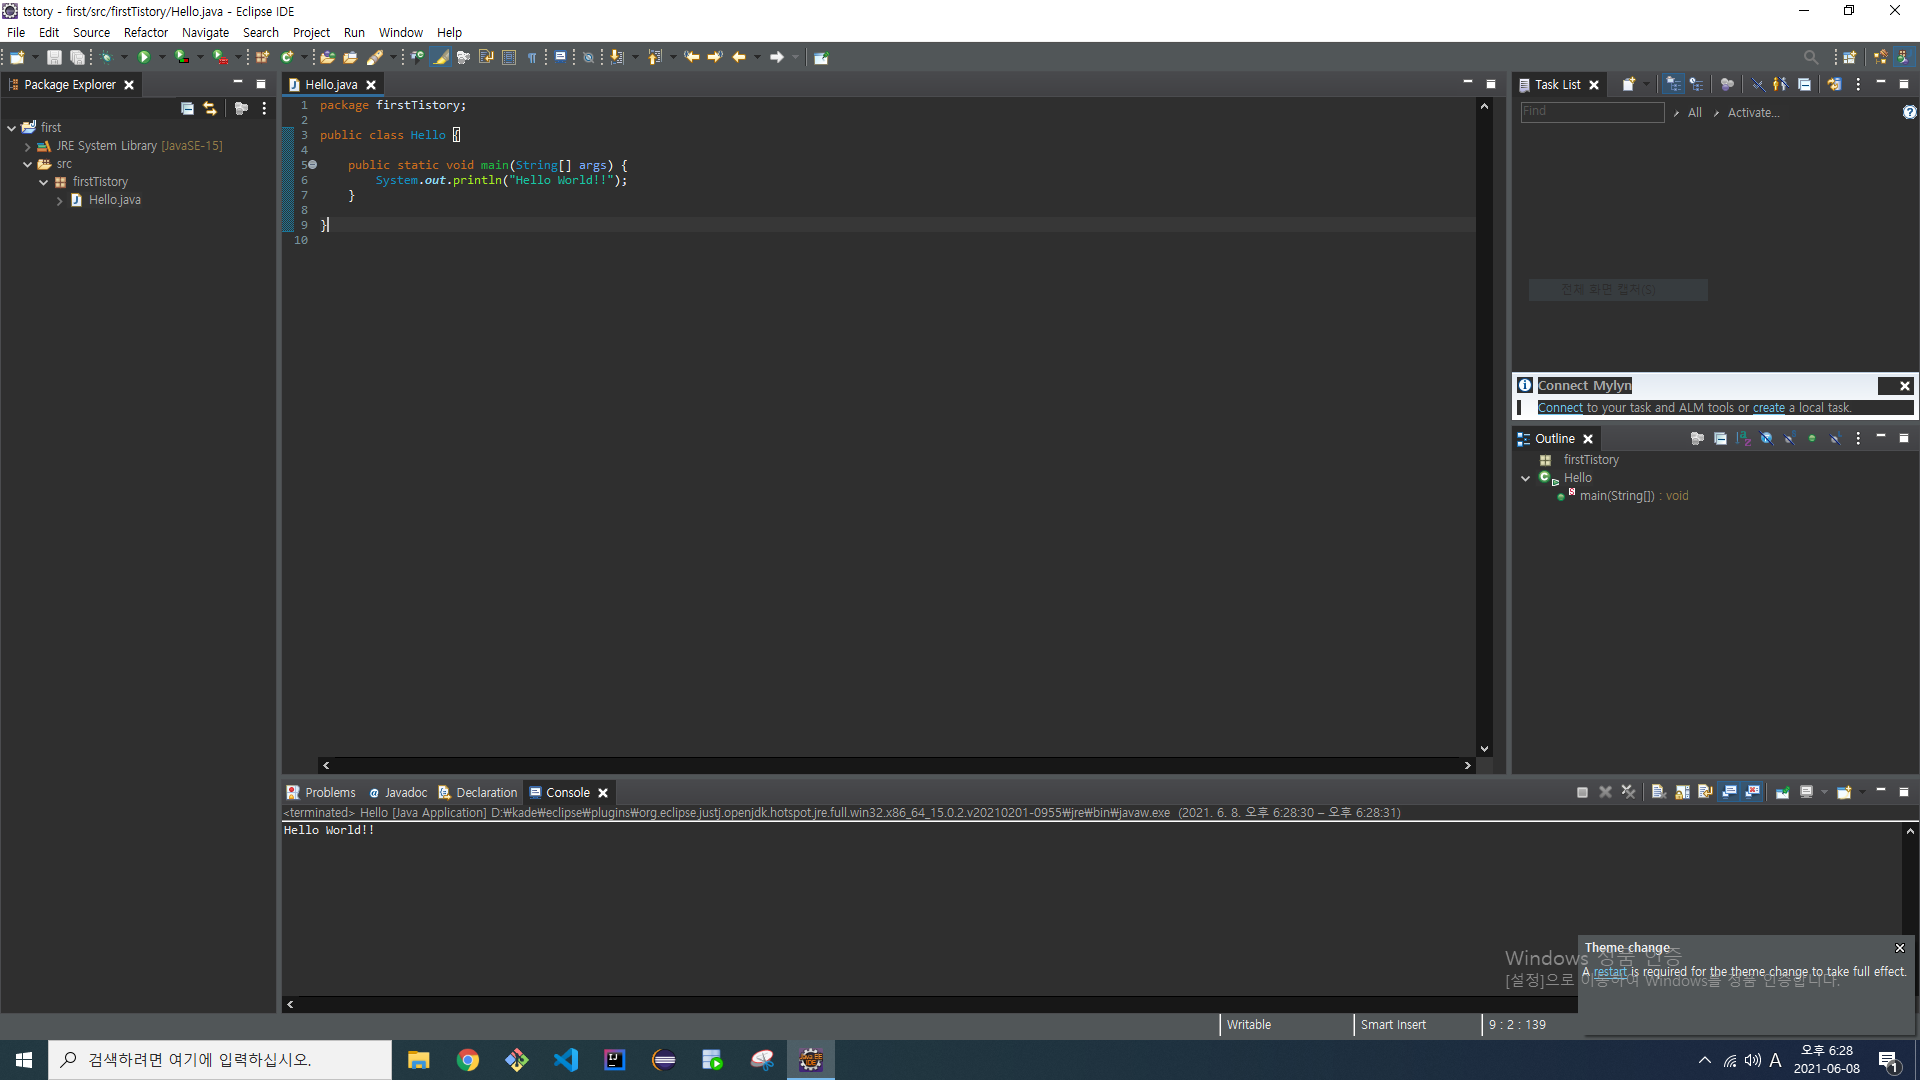Click Save All icon in toolbar
Viewport: 1920px width, 1080px height.
(77, 57)
